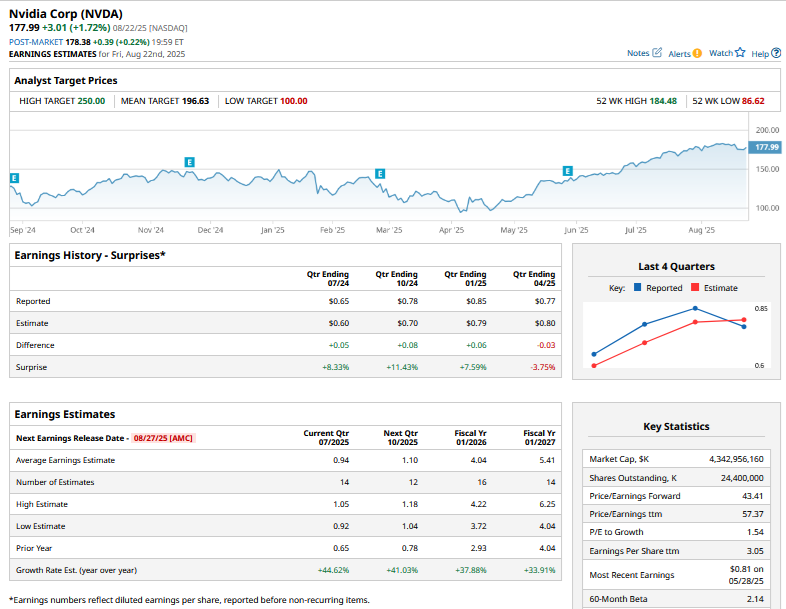The width and height of the screenshot is (786, 609).
Task: Click the 52 WK LOW 86.62 value
Action: (753, 101)
